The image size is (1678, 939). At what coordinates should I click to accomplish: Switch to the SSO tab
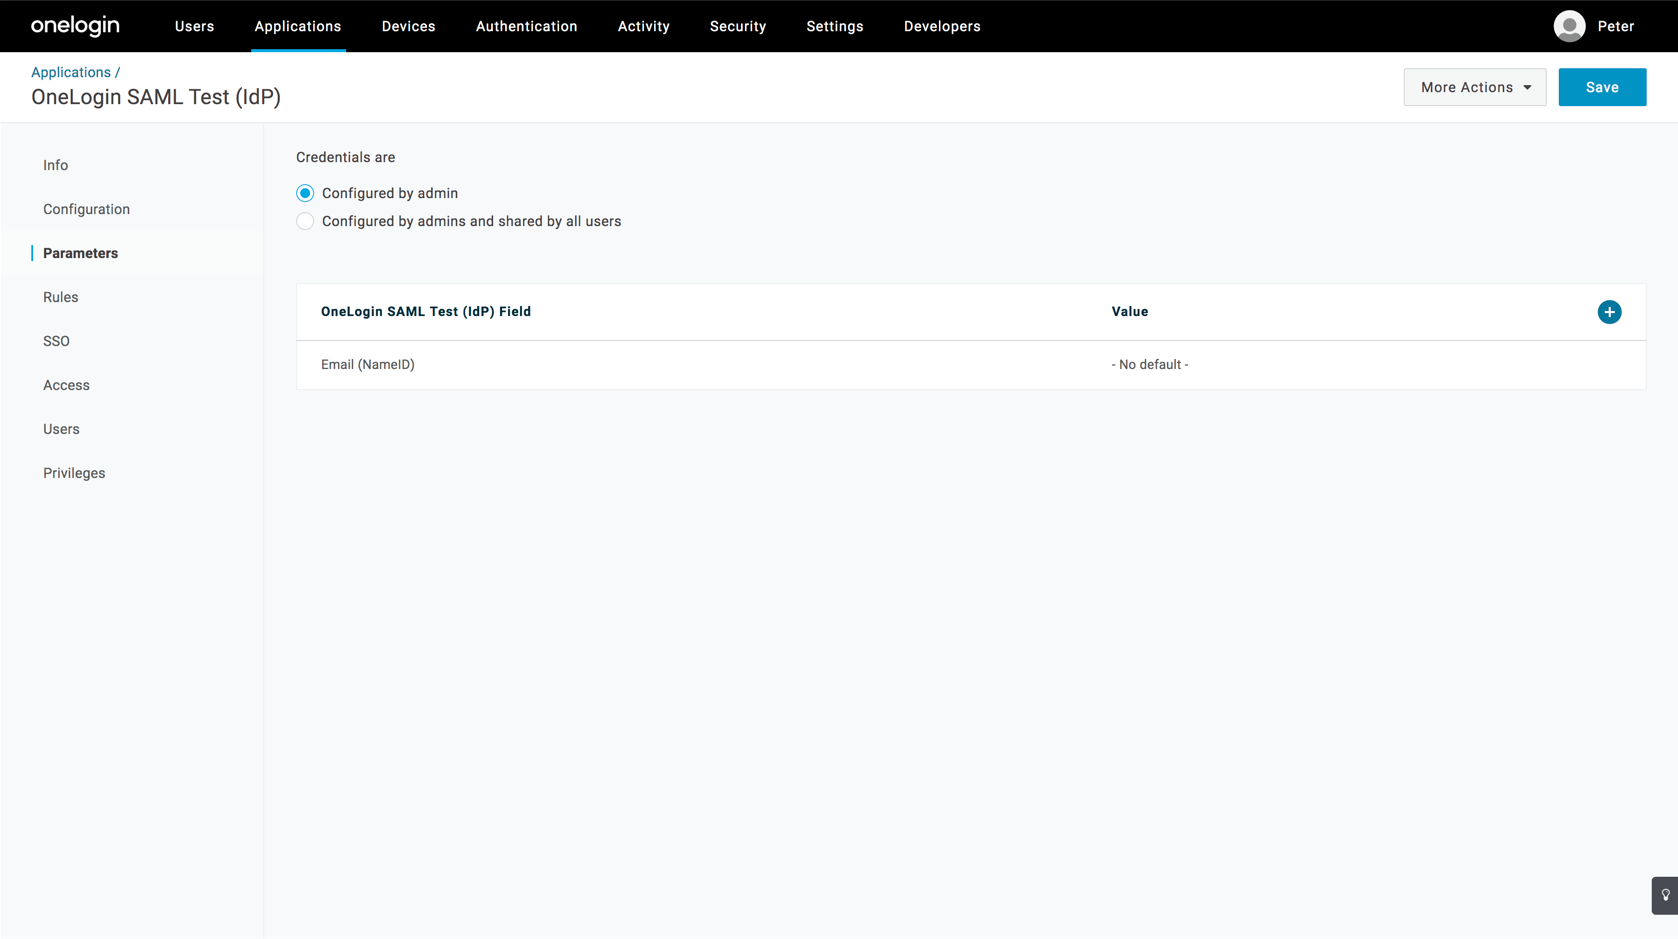[x=56, y=341]
